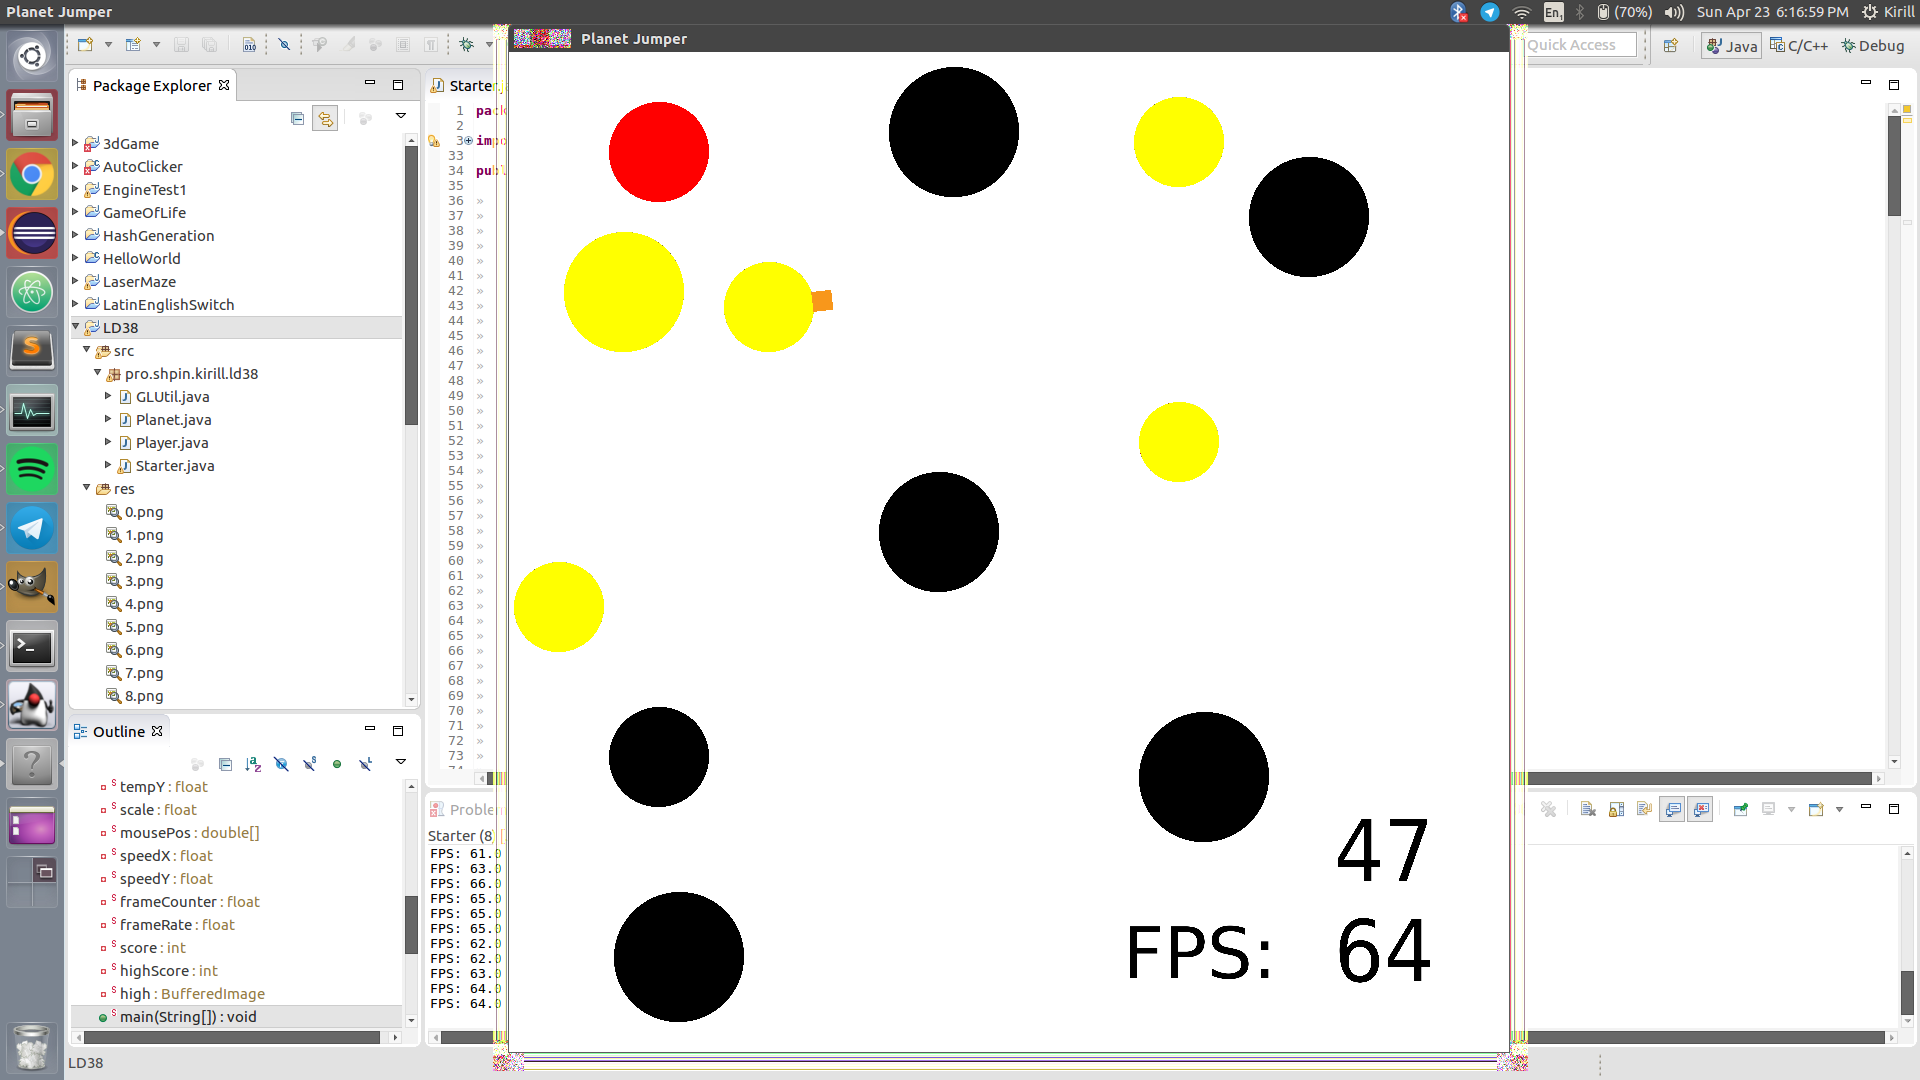Collapse All in Package Explorer toolbar
1920x1080 pixels.
[297, 118]
